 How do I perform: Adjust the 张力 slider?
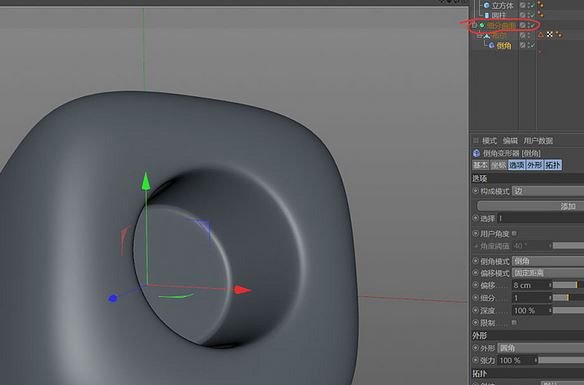561,360
